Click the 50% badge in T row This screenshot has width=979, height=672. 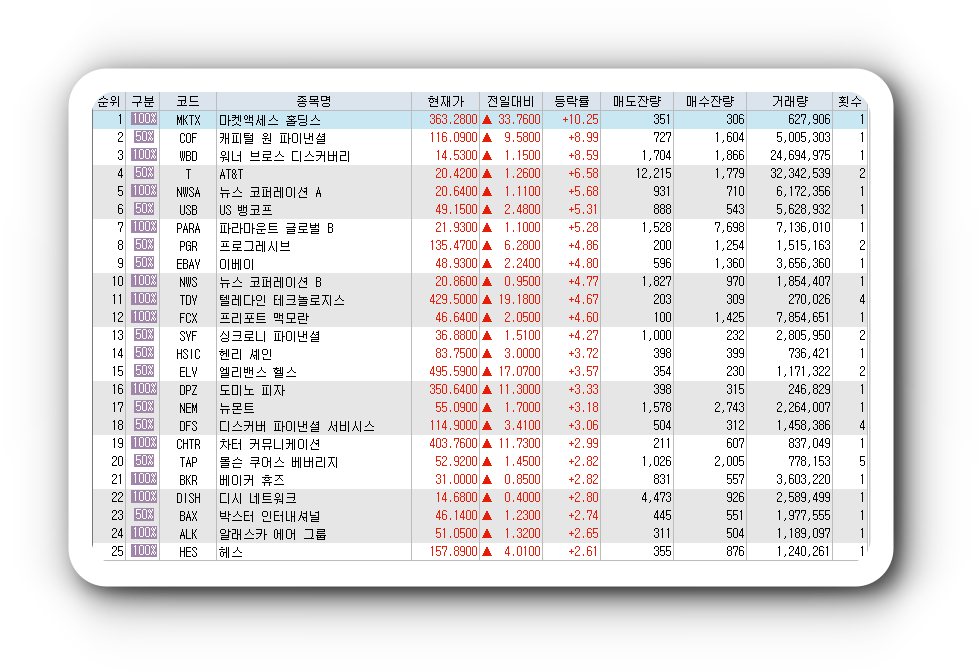(144, 172)
